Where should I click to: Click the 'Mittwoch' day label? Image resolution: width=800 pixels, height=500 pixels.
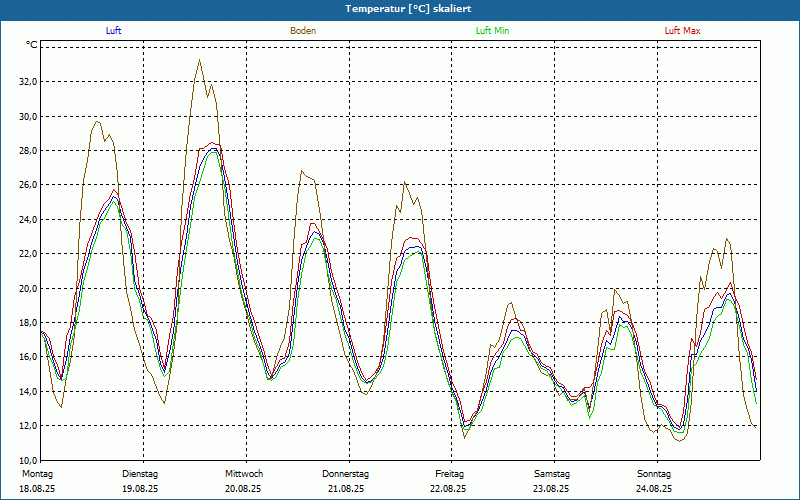[x=243, y=474]
